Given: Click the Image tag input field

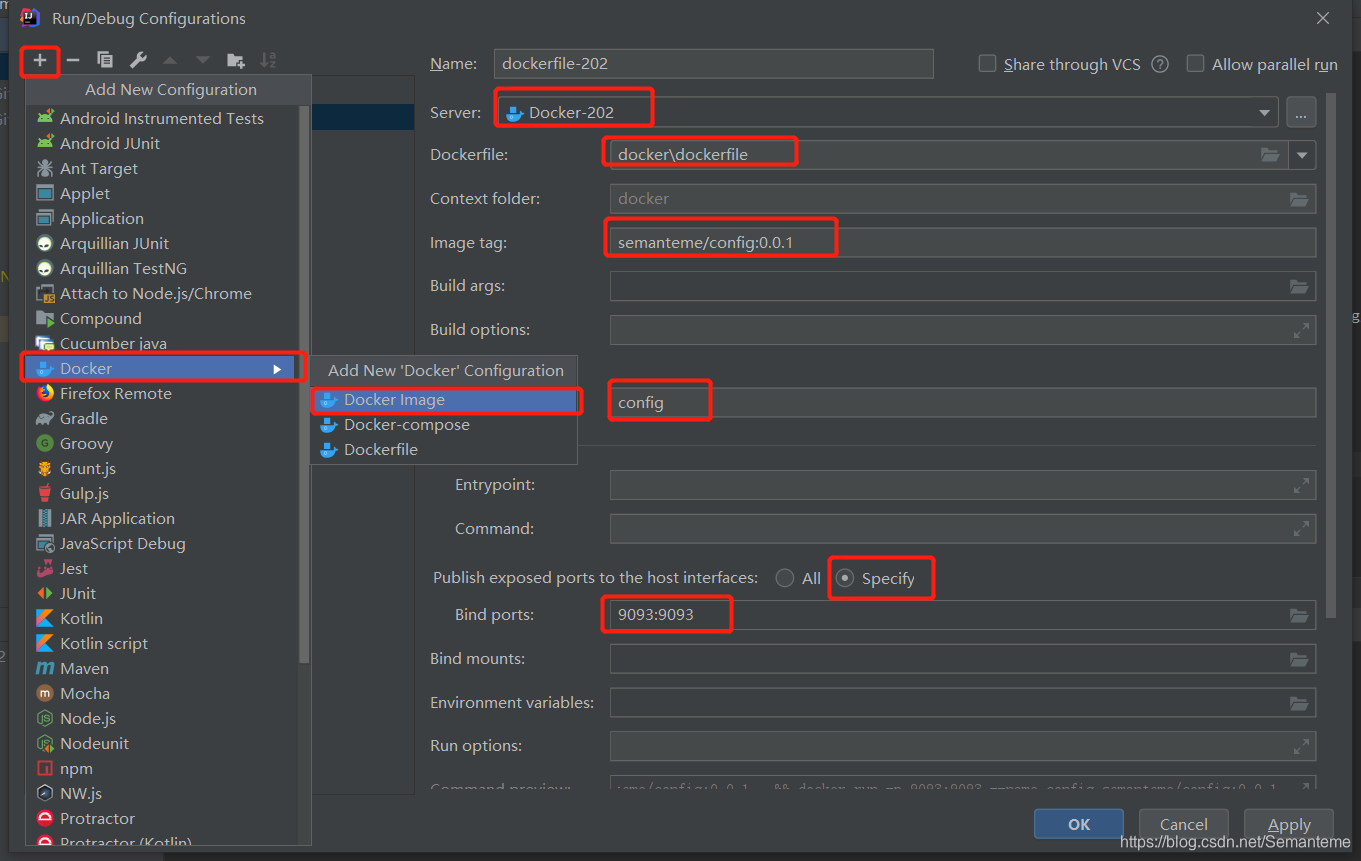Looking at the screenshot, I should tap(963, 242).
